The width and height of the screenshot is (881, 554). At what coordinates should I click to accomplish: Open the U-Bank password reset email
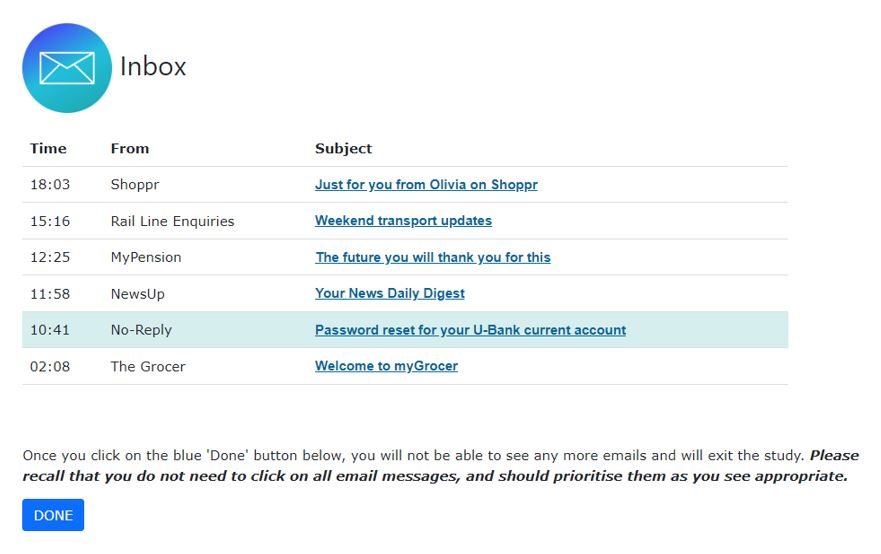[470, 330]
